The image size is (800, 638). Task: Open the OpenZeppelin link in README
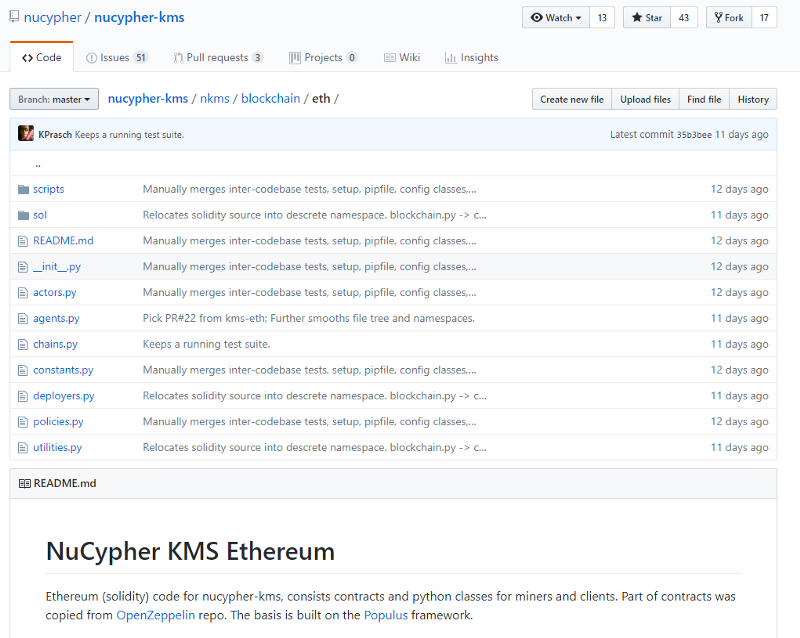pyautogui.click(x=156, y=615)
